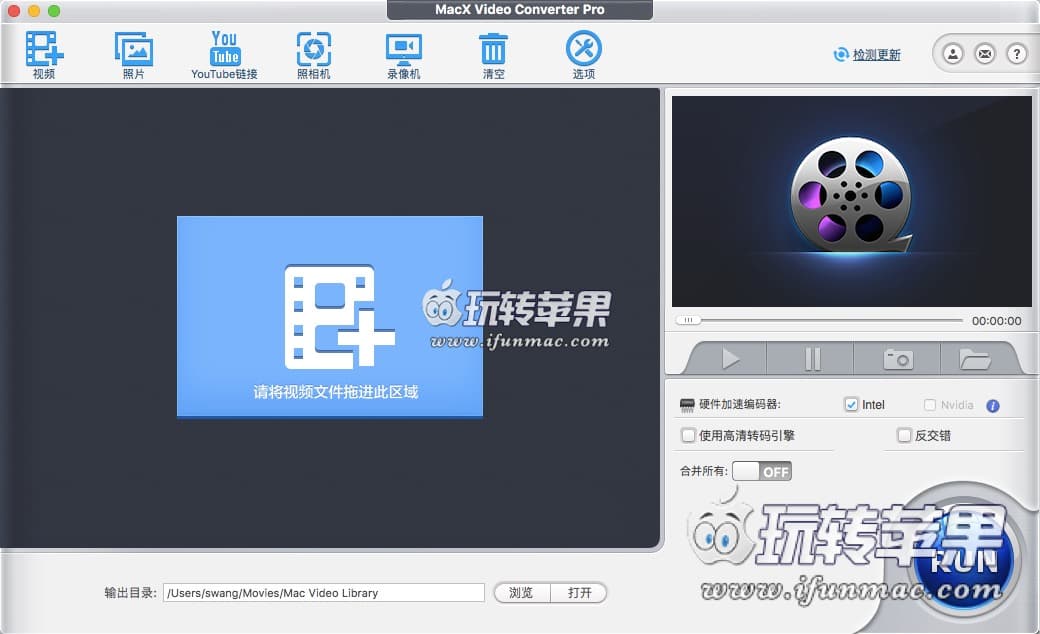Open help with the question mark icon
Screen dimensions: 1040x634
[x=1017, y=54]
